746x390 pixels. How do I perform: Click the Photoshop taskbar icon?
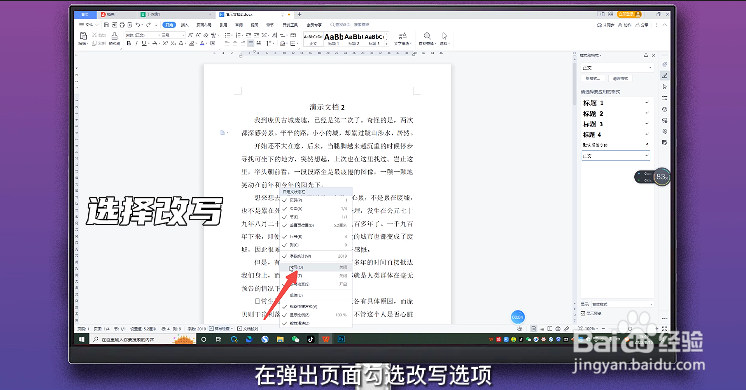click(x=341, y=339)
